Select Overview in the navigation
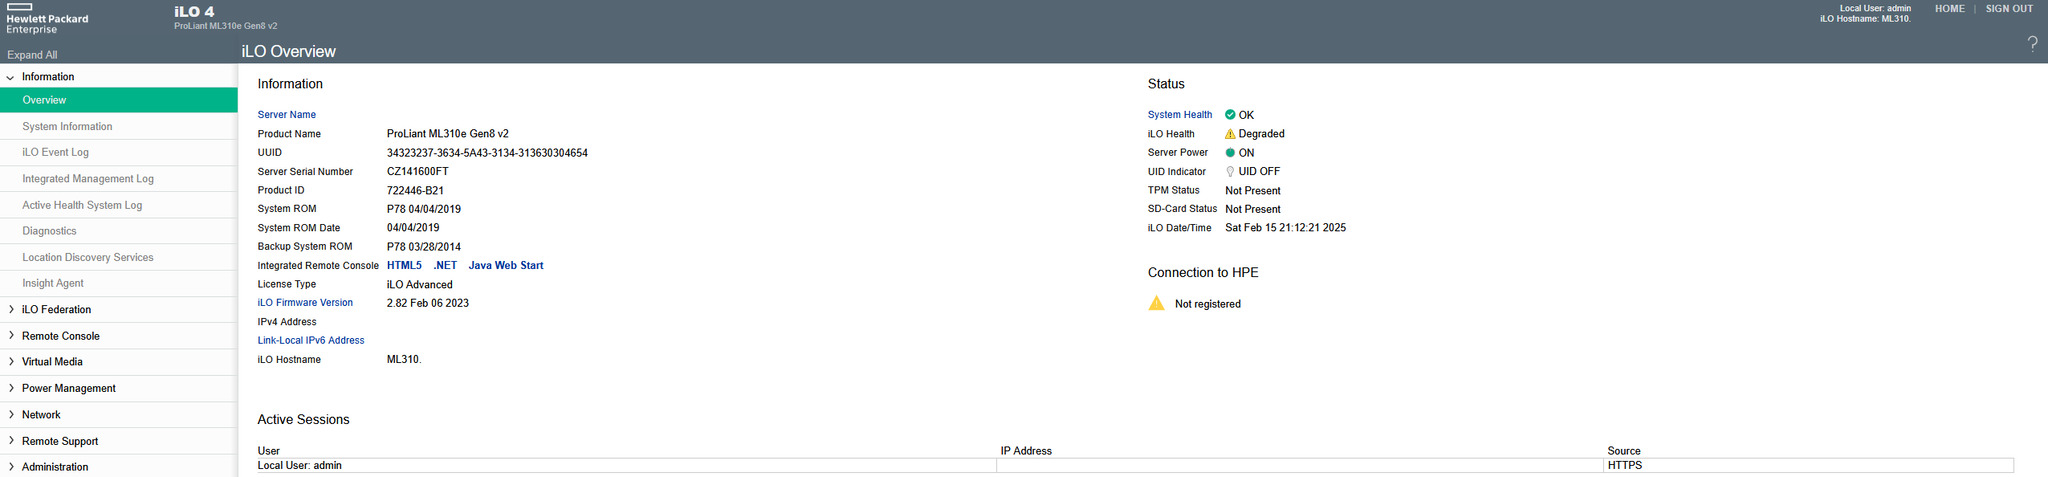 [x=119, y=100]
